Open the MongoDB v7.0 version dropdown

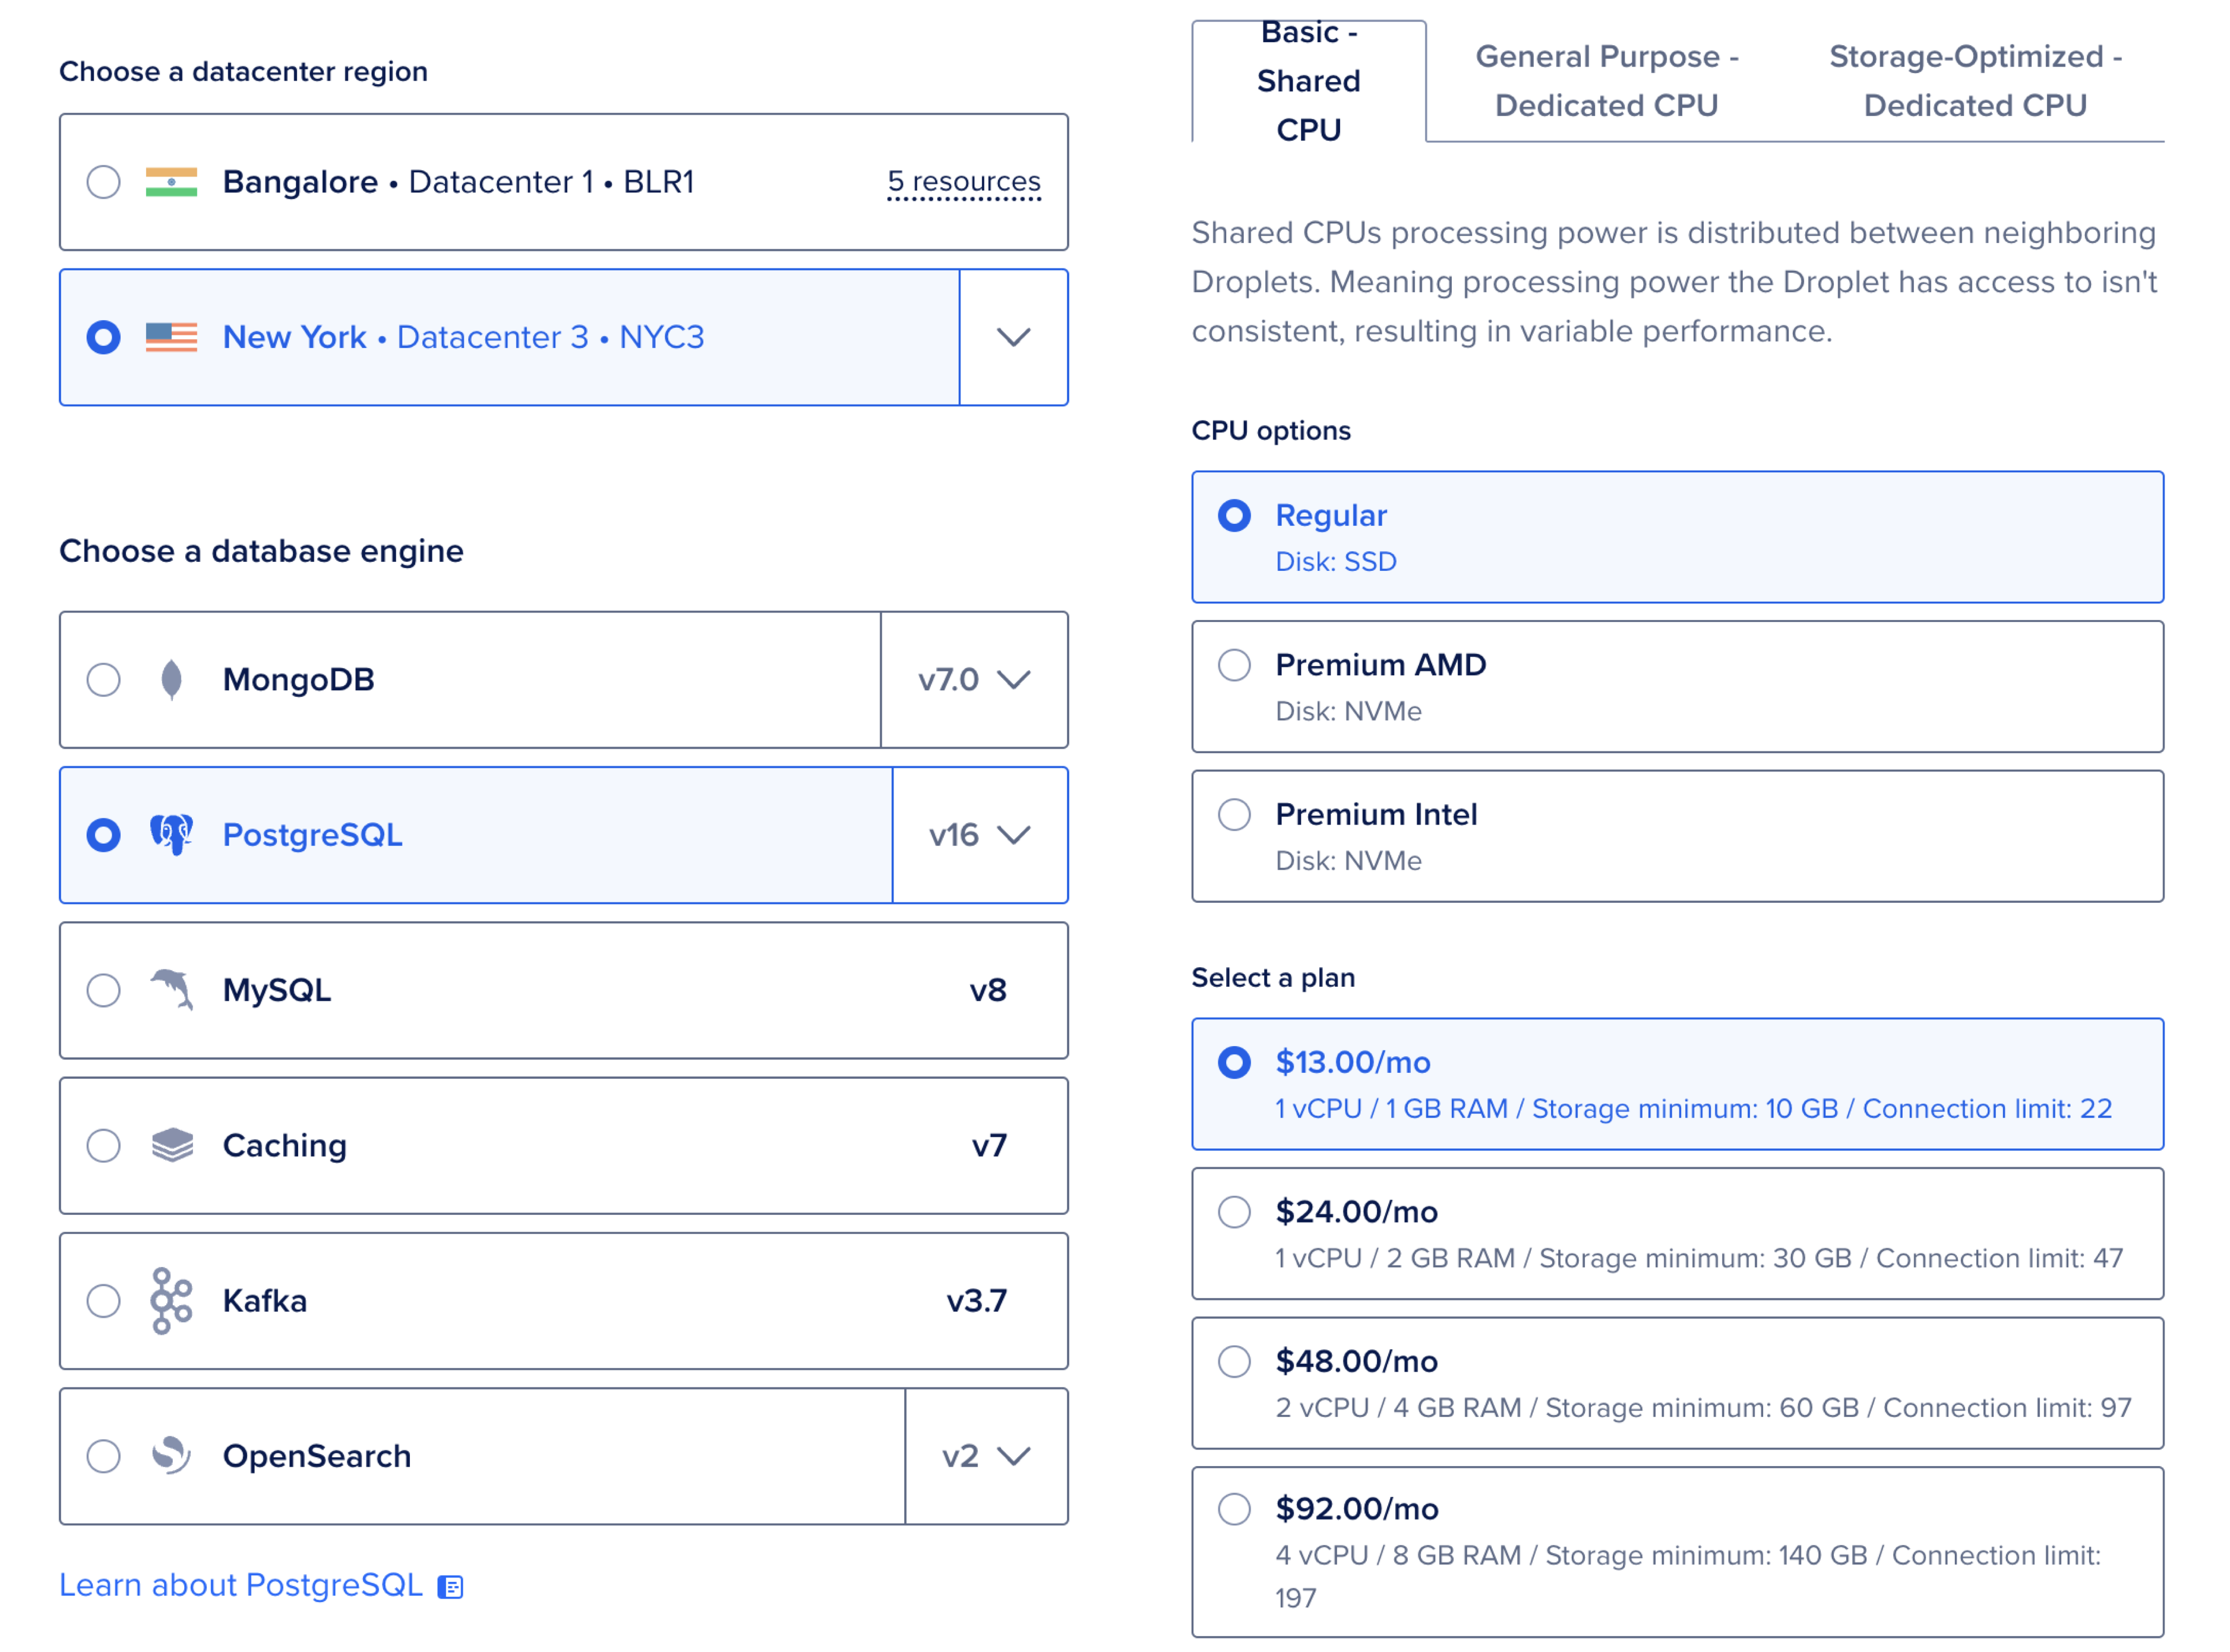coord(974,680)
